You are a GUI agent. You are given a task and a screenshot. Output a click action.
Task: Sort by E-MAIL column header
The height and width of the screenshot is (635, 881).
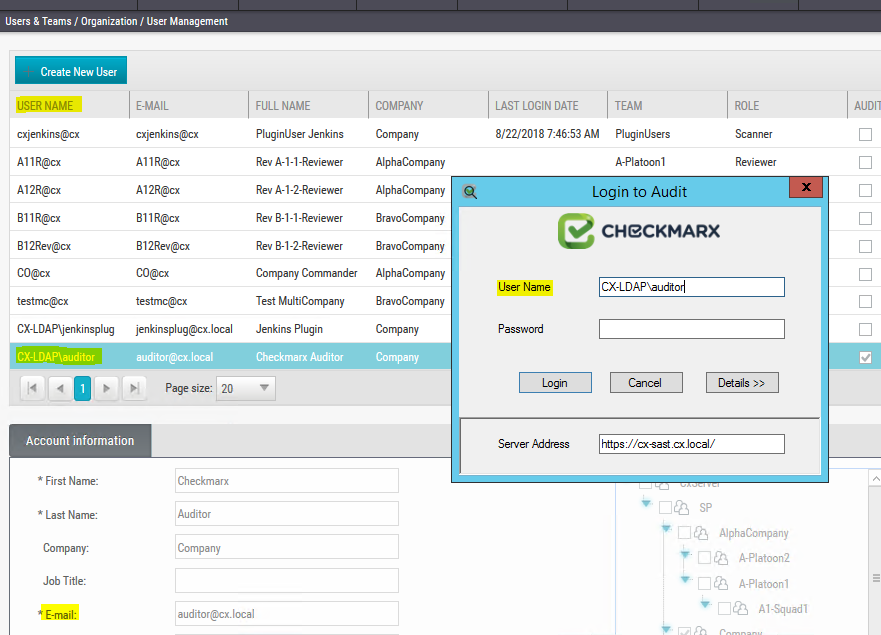pos(152,106)
